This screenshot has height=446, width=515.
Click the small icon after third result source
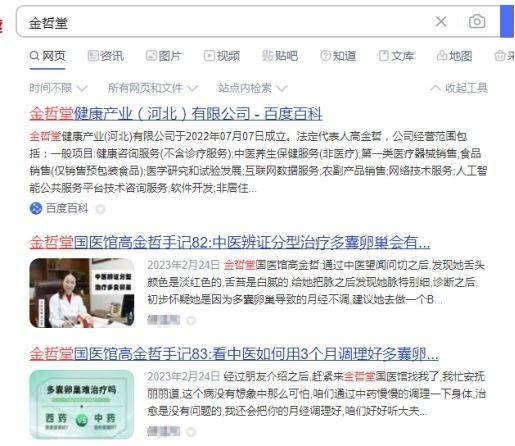point(191,432)
